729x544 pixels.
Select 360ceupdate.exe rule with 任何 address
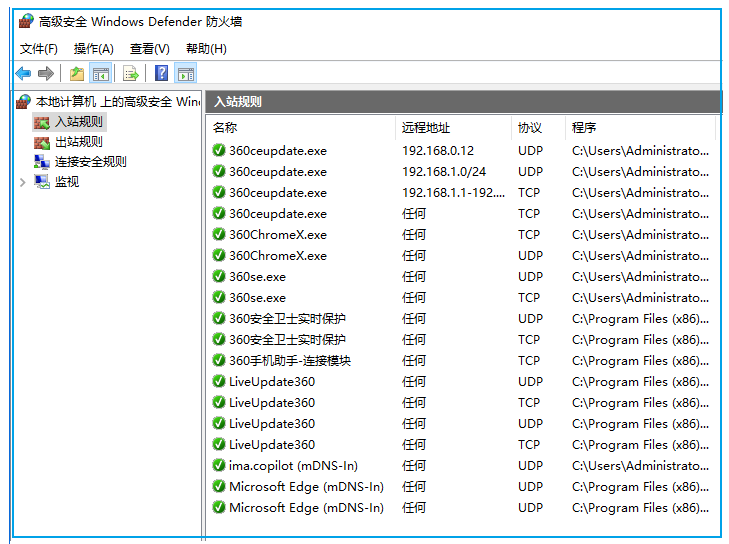click(463, 213)
